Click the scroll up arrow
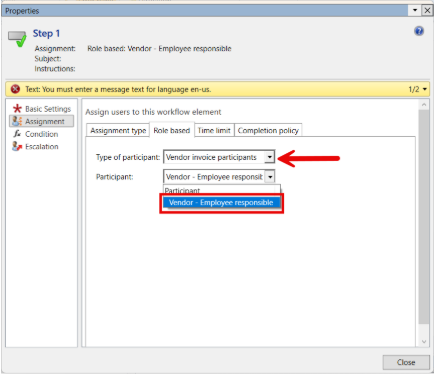Screen dimensions: 434x377 point(424,105)
